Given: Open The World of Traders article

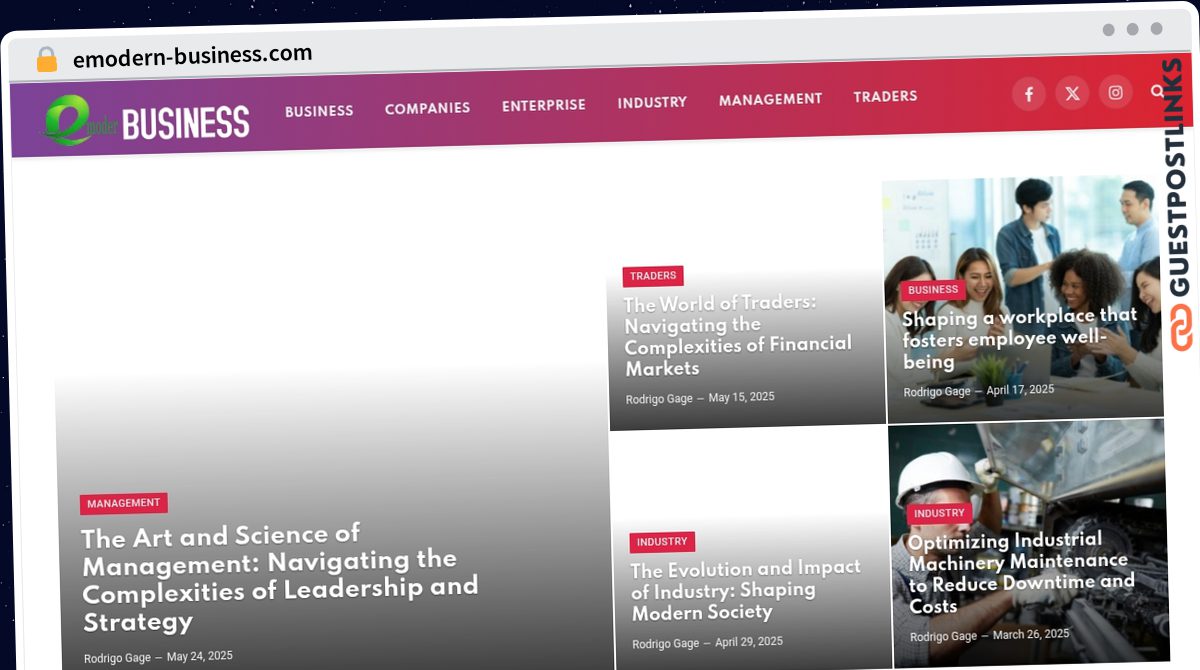Looking at the screenshot, I should click(738, 335).
